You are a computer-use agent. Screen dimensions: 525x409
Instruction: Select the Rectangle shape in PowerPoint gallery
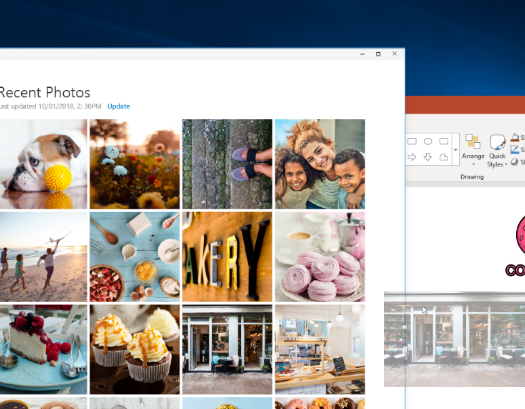tap(412, 141)
